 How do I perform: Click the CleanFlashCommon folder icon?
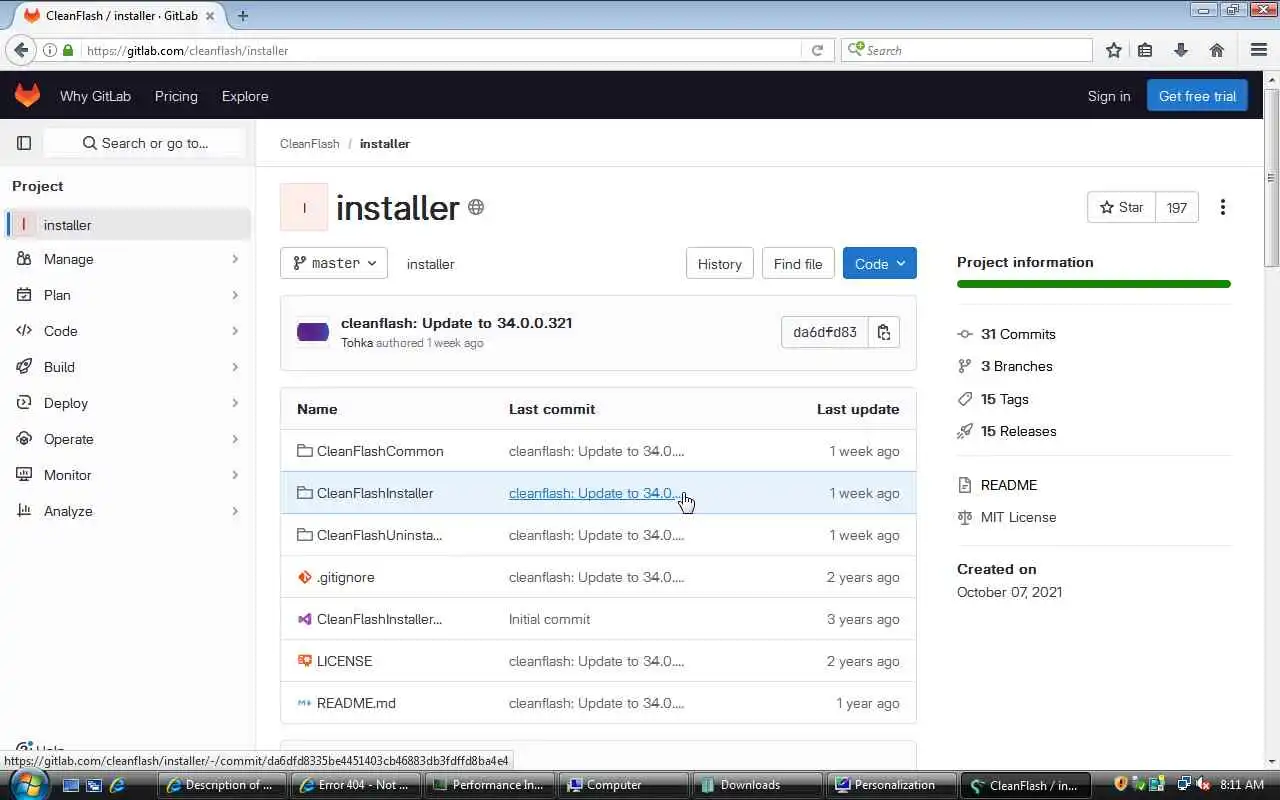(305, 451)
